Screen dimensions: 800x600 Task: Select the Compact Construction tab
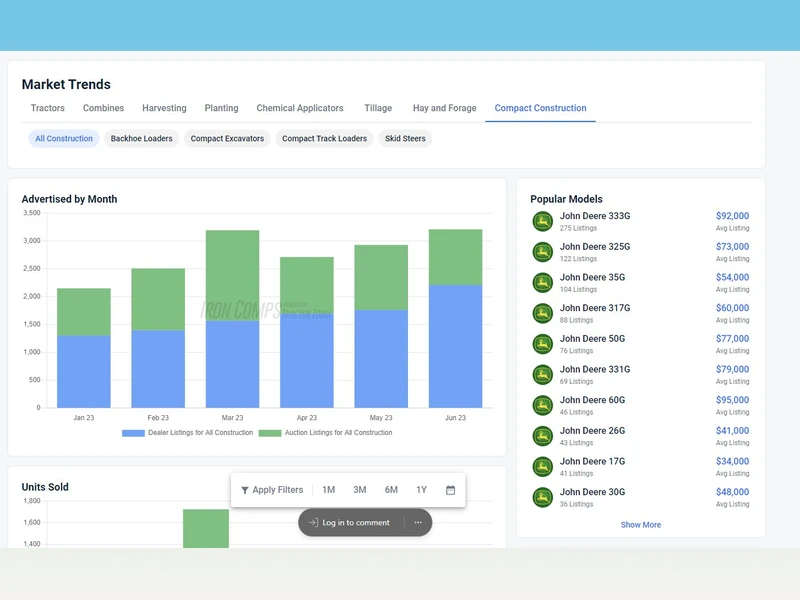tap(540, 108)
